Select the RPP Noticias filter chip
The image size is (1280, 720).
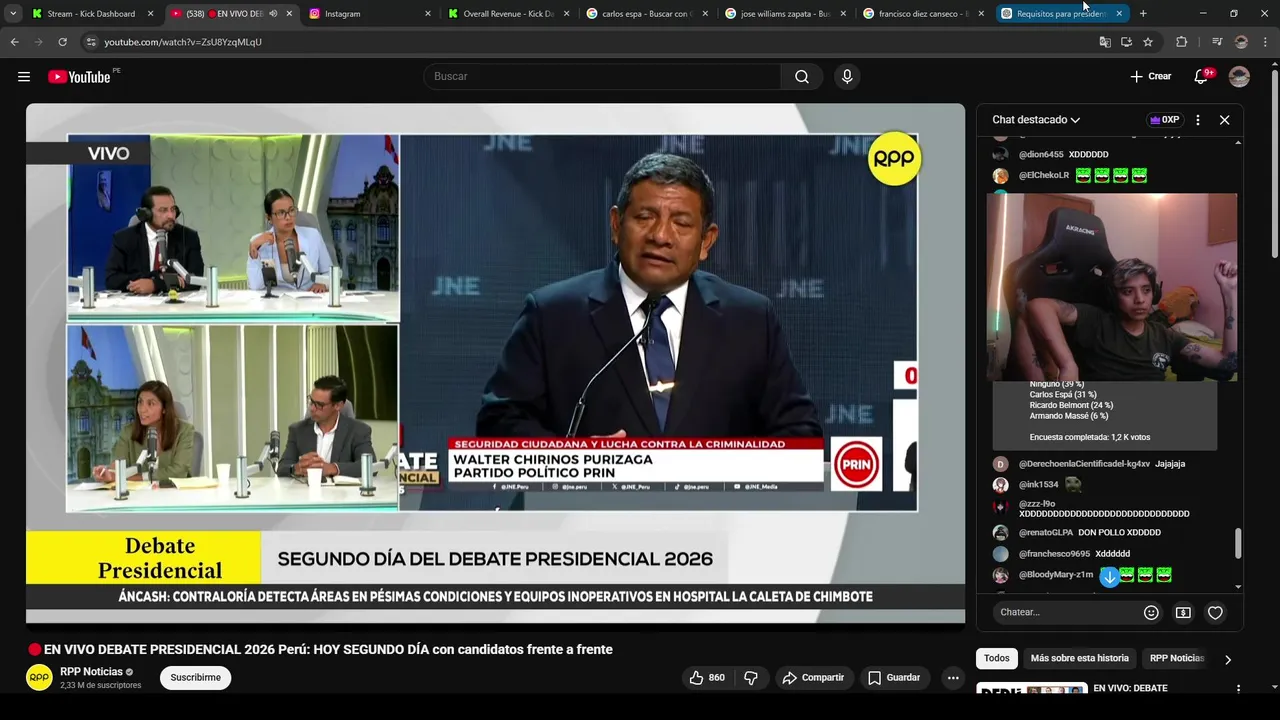click(x=1176, y=658)
